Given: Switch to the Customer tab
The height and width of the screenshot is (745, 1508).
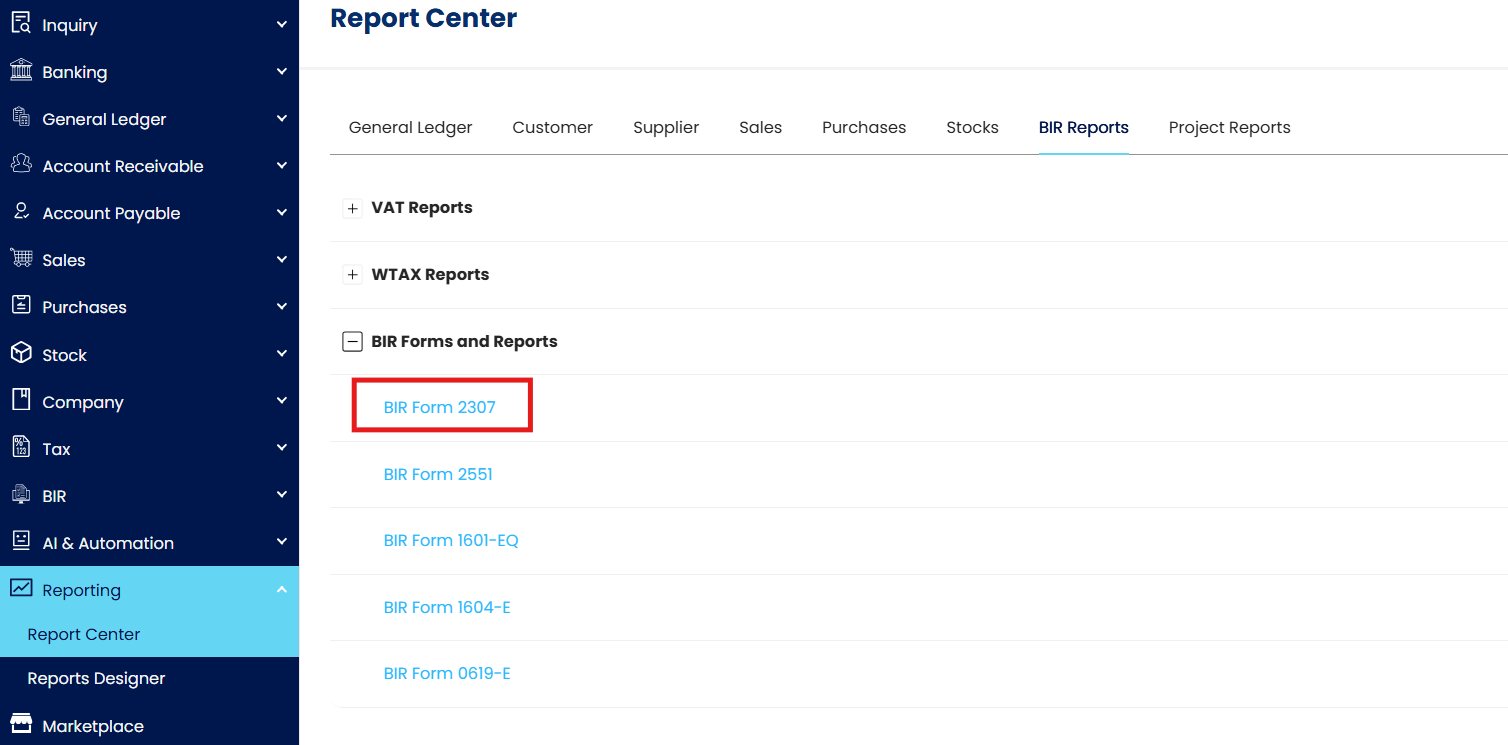Looking at the screenshot, I should (x=552, y=128).
